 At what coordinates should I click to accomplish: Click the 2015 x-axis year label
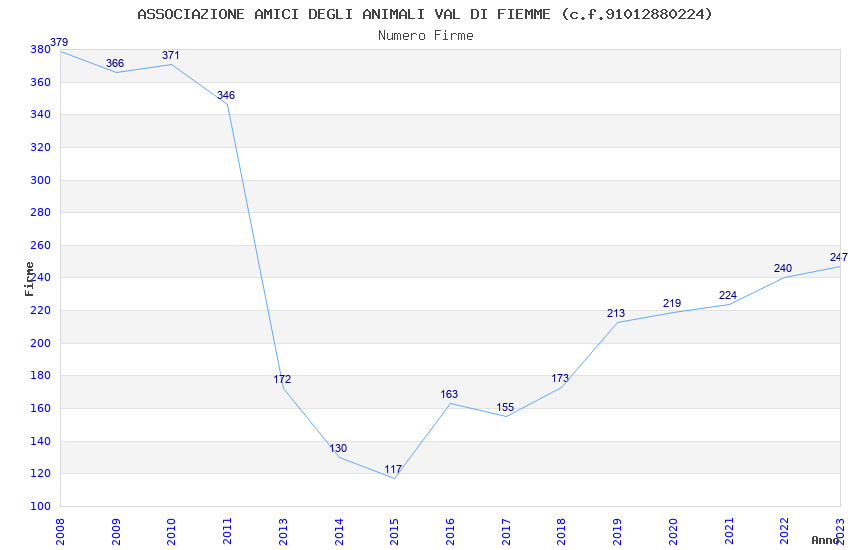[x=394, y=531]
